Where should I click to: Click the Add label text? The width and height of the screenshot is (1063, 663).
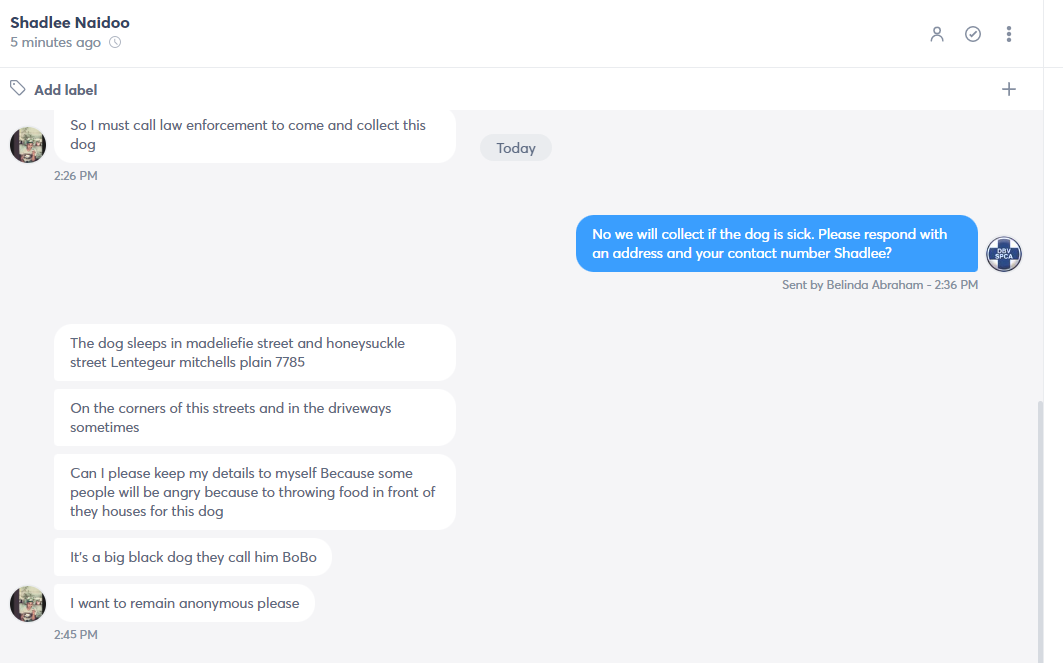pyautogui.click(x=66, y=89)
